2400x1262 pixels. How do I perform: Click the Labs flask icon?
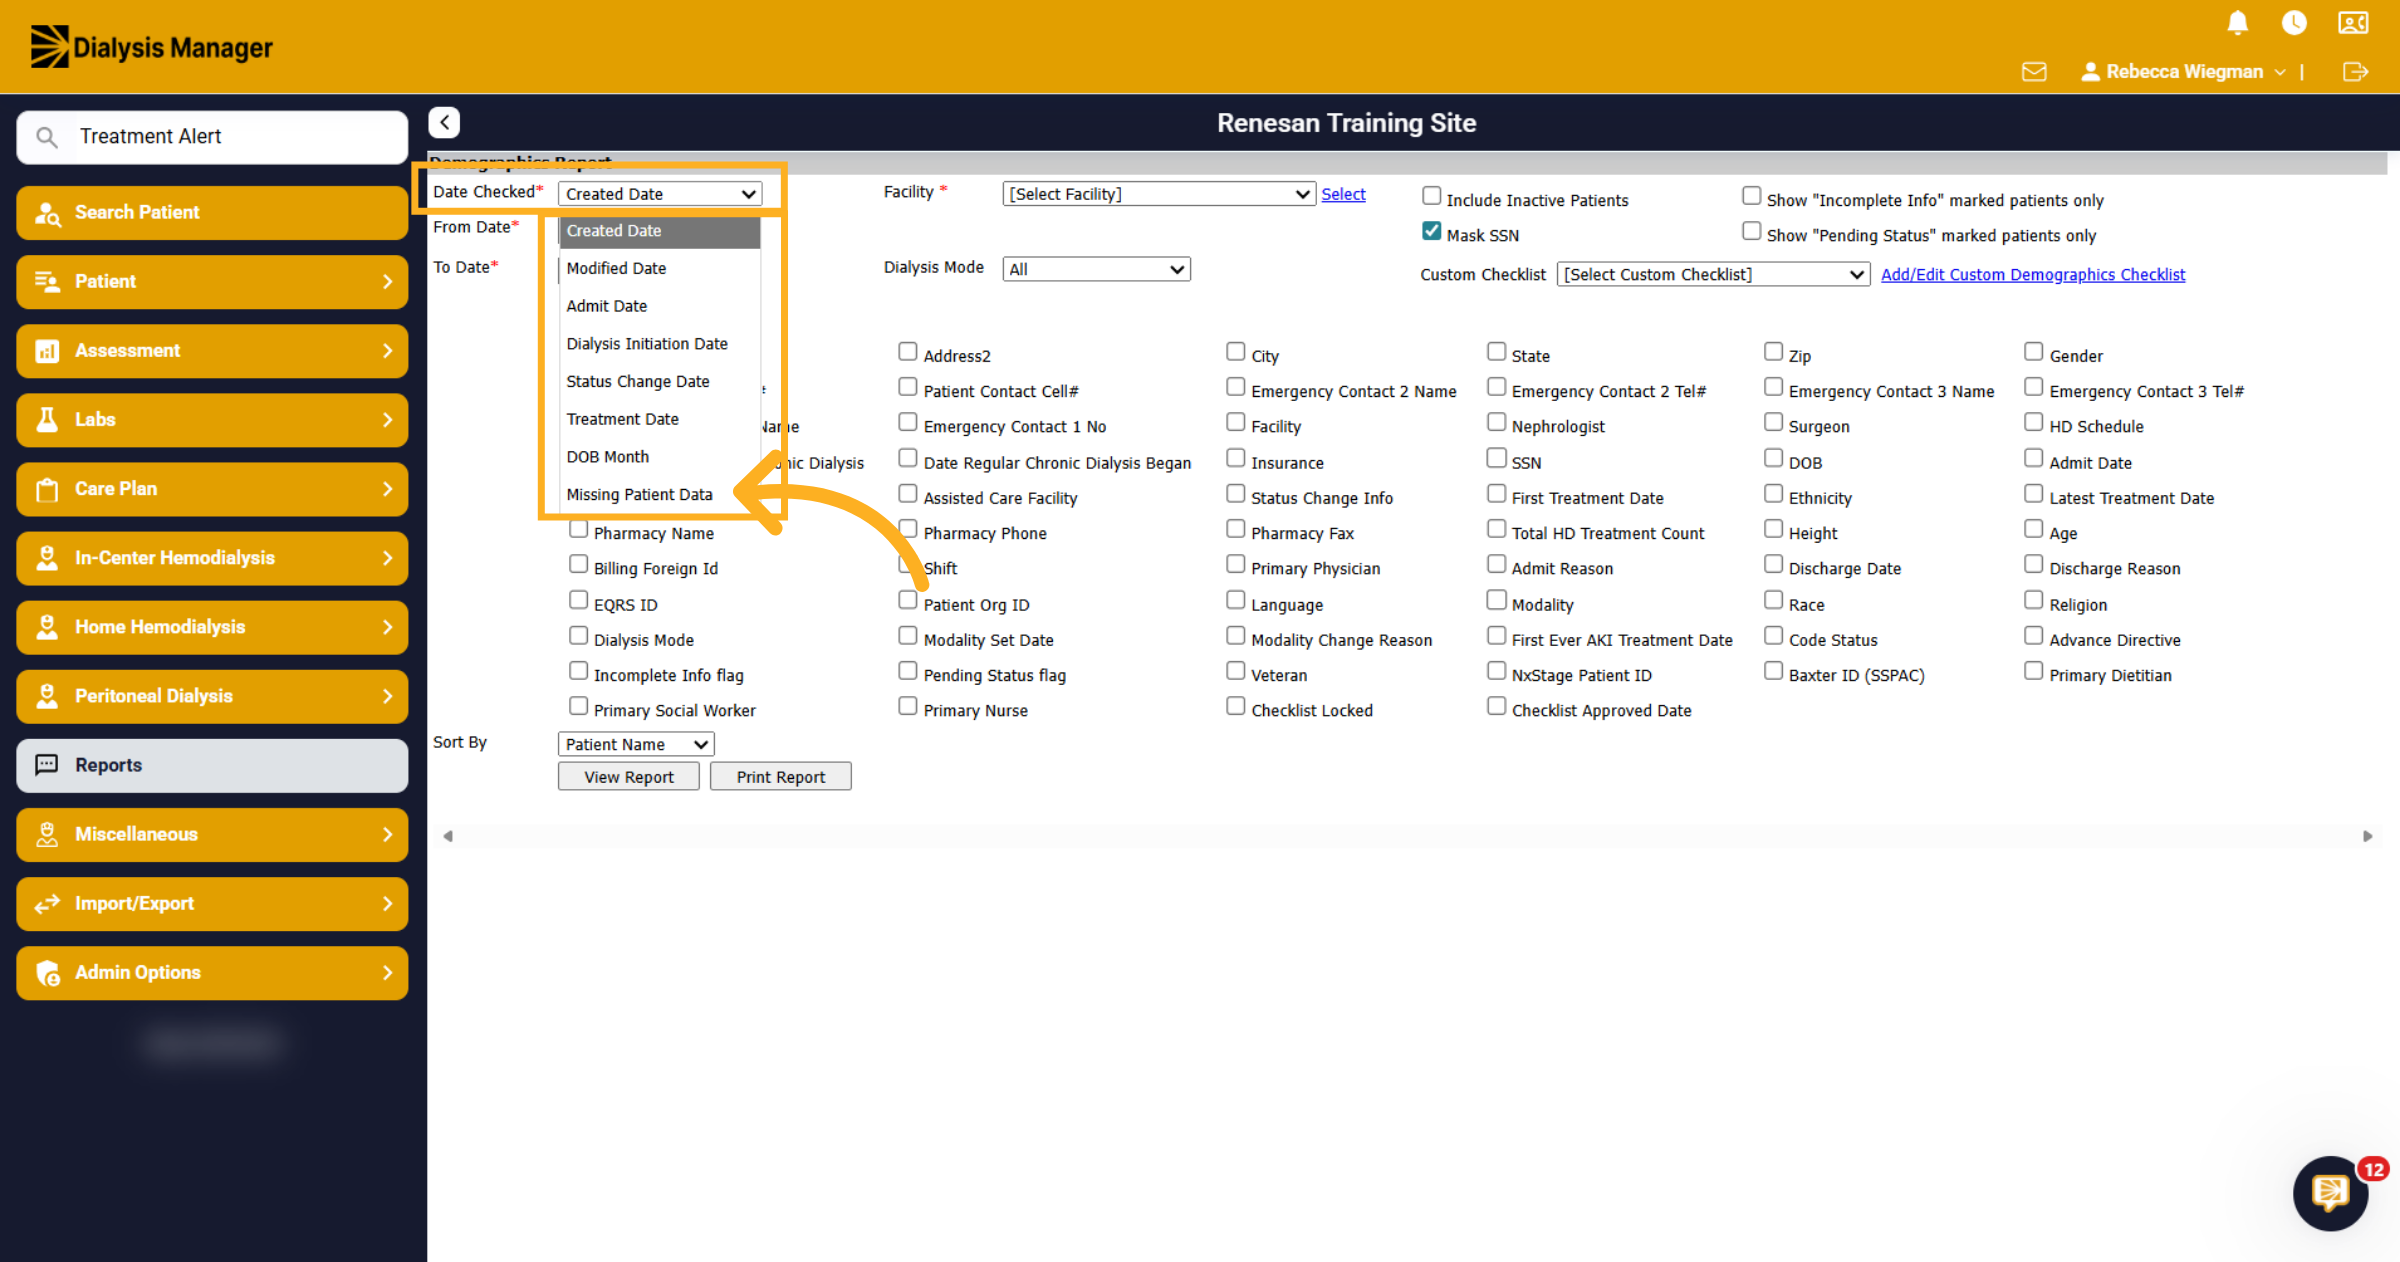[x=47, y=419]
